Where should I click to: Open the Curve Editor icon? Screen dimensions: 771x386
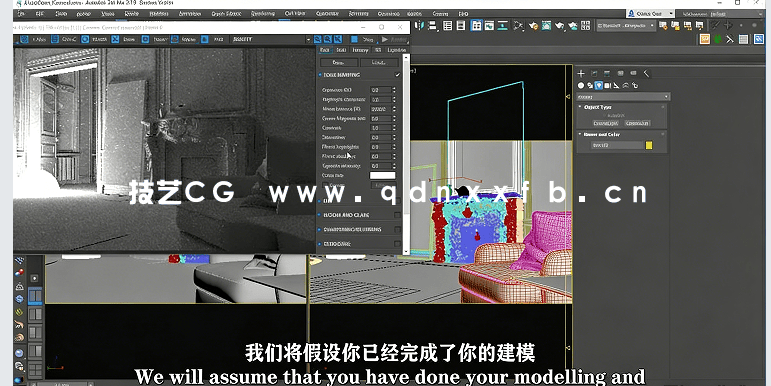pos(489,26)
